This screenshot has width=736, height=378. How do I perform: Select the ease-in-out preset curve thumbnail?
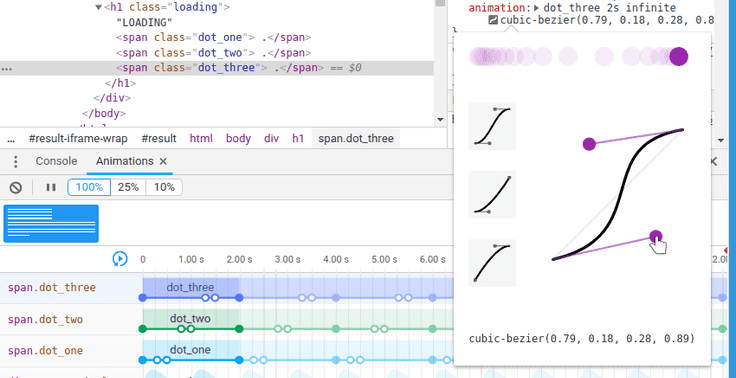tap(492, 126)
